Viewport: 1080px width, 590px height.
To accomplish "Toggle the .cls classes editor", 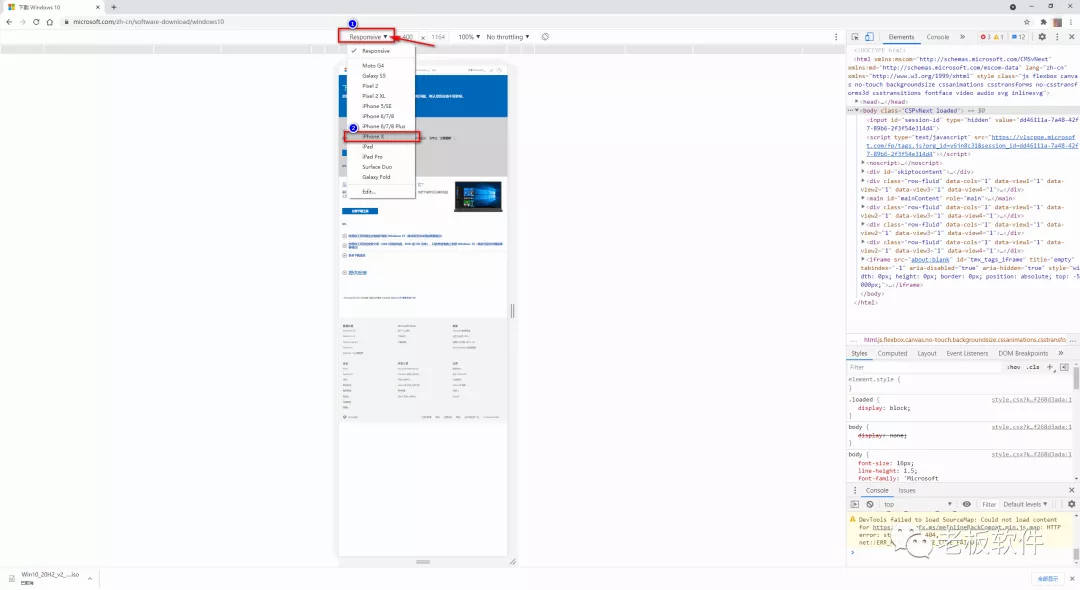I will click(1033, 367).
